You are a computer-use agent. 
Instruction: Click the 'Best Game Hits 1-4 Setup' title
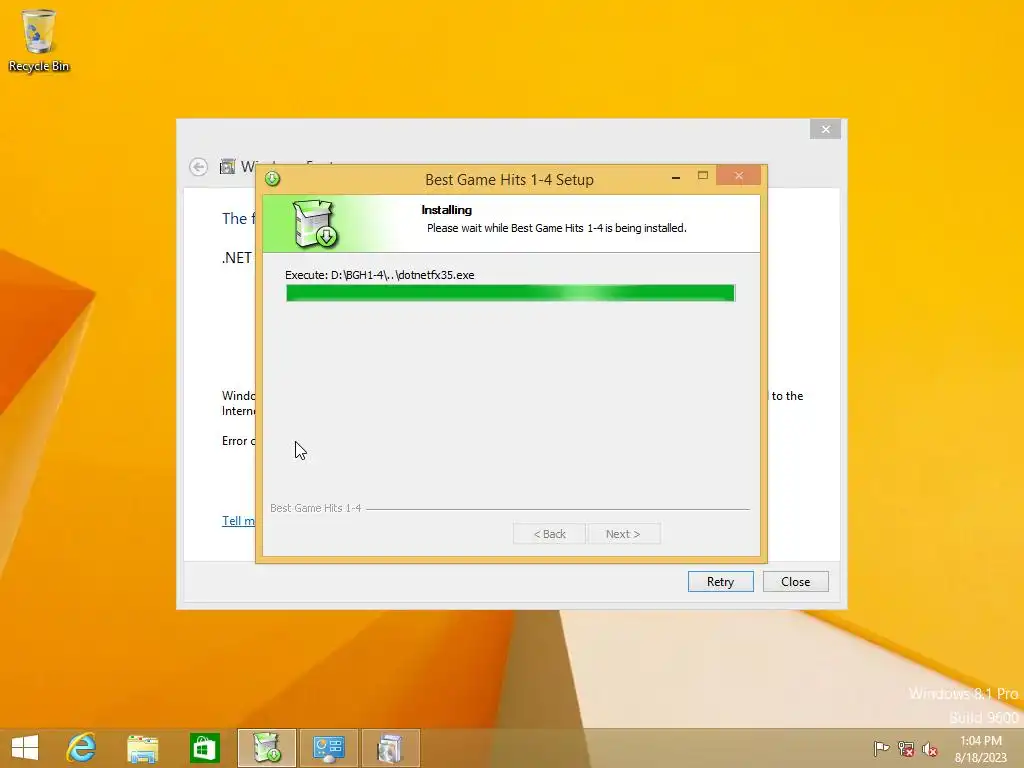(509, 180)
